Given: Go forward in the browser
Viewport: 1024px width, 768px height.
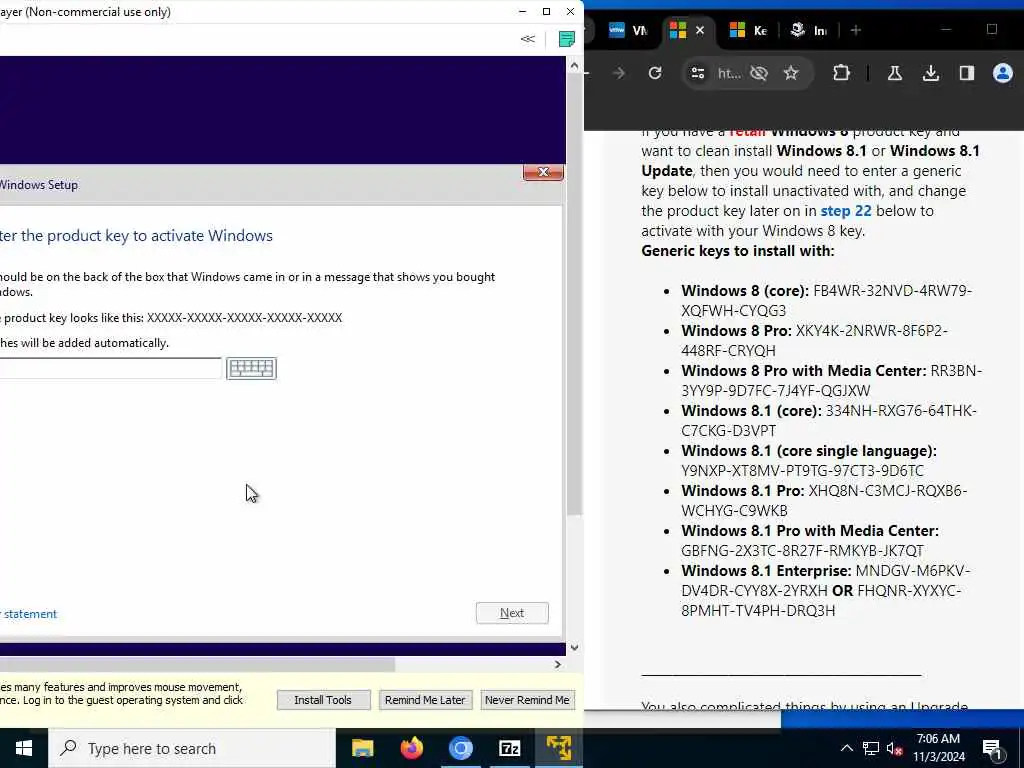Looking at the screenshot, I should pyautogui.click(x=618, y=73).
